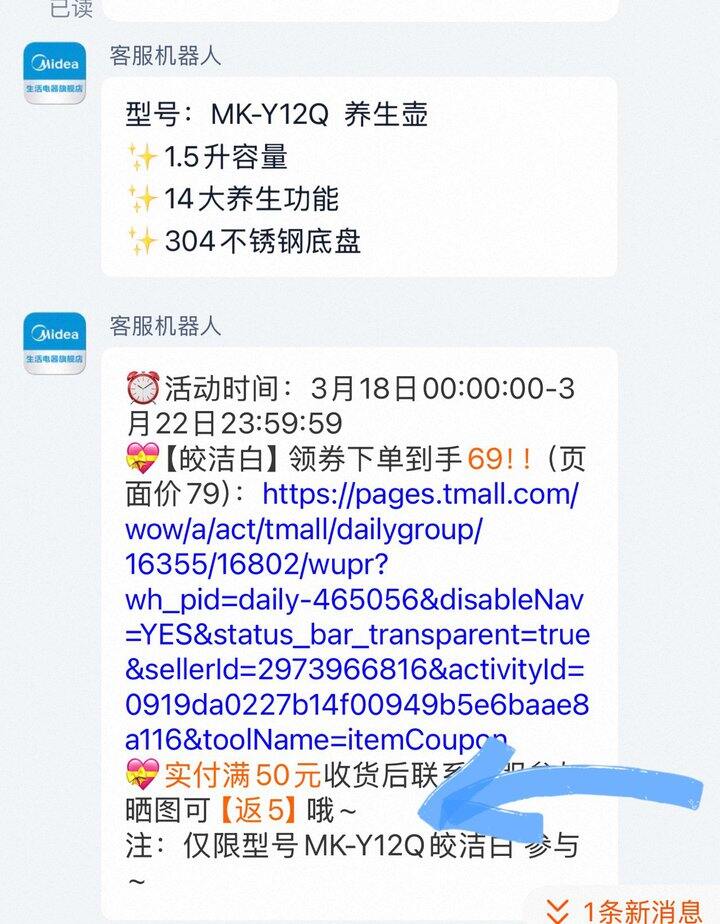Tap the lower 客服机器人 sender name
This screenshot has height=924, width=720.
[165, 326]
